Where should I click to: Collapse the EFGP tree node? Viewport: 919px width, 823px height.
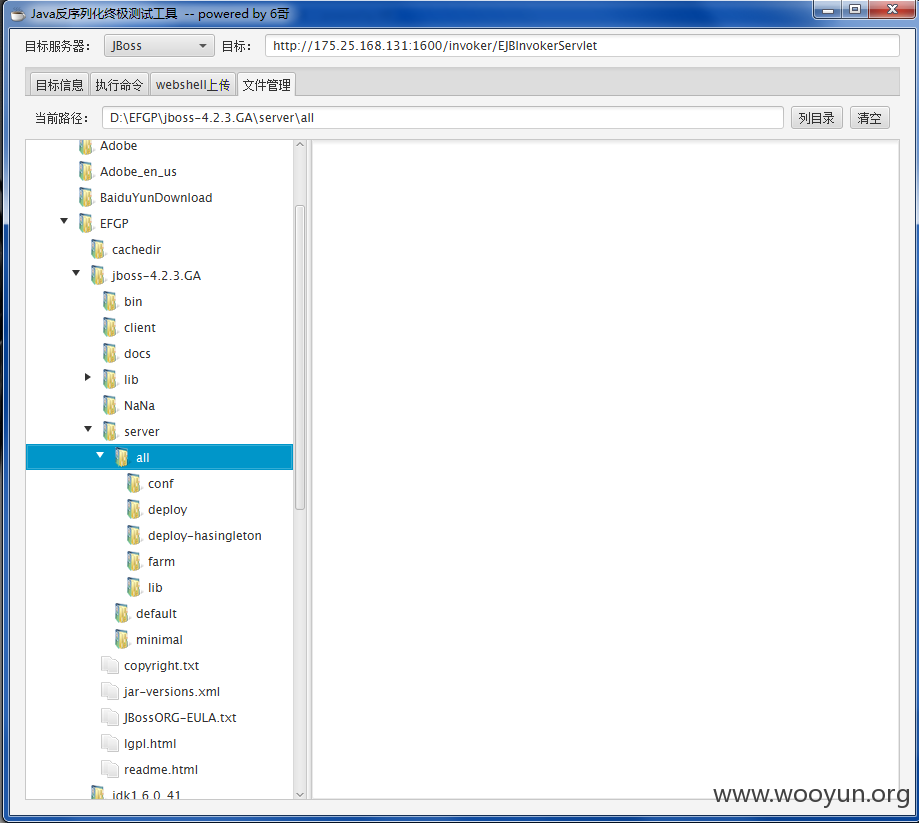click(64, 221)
